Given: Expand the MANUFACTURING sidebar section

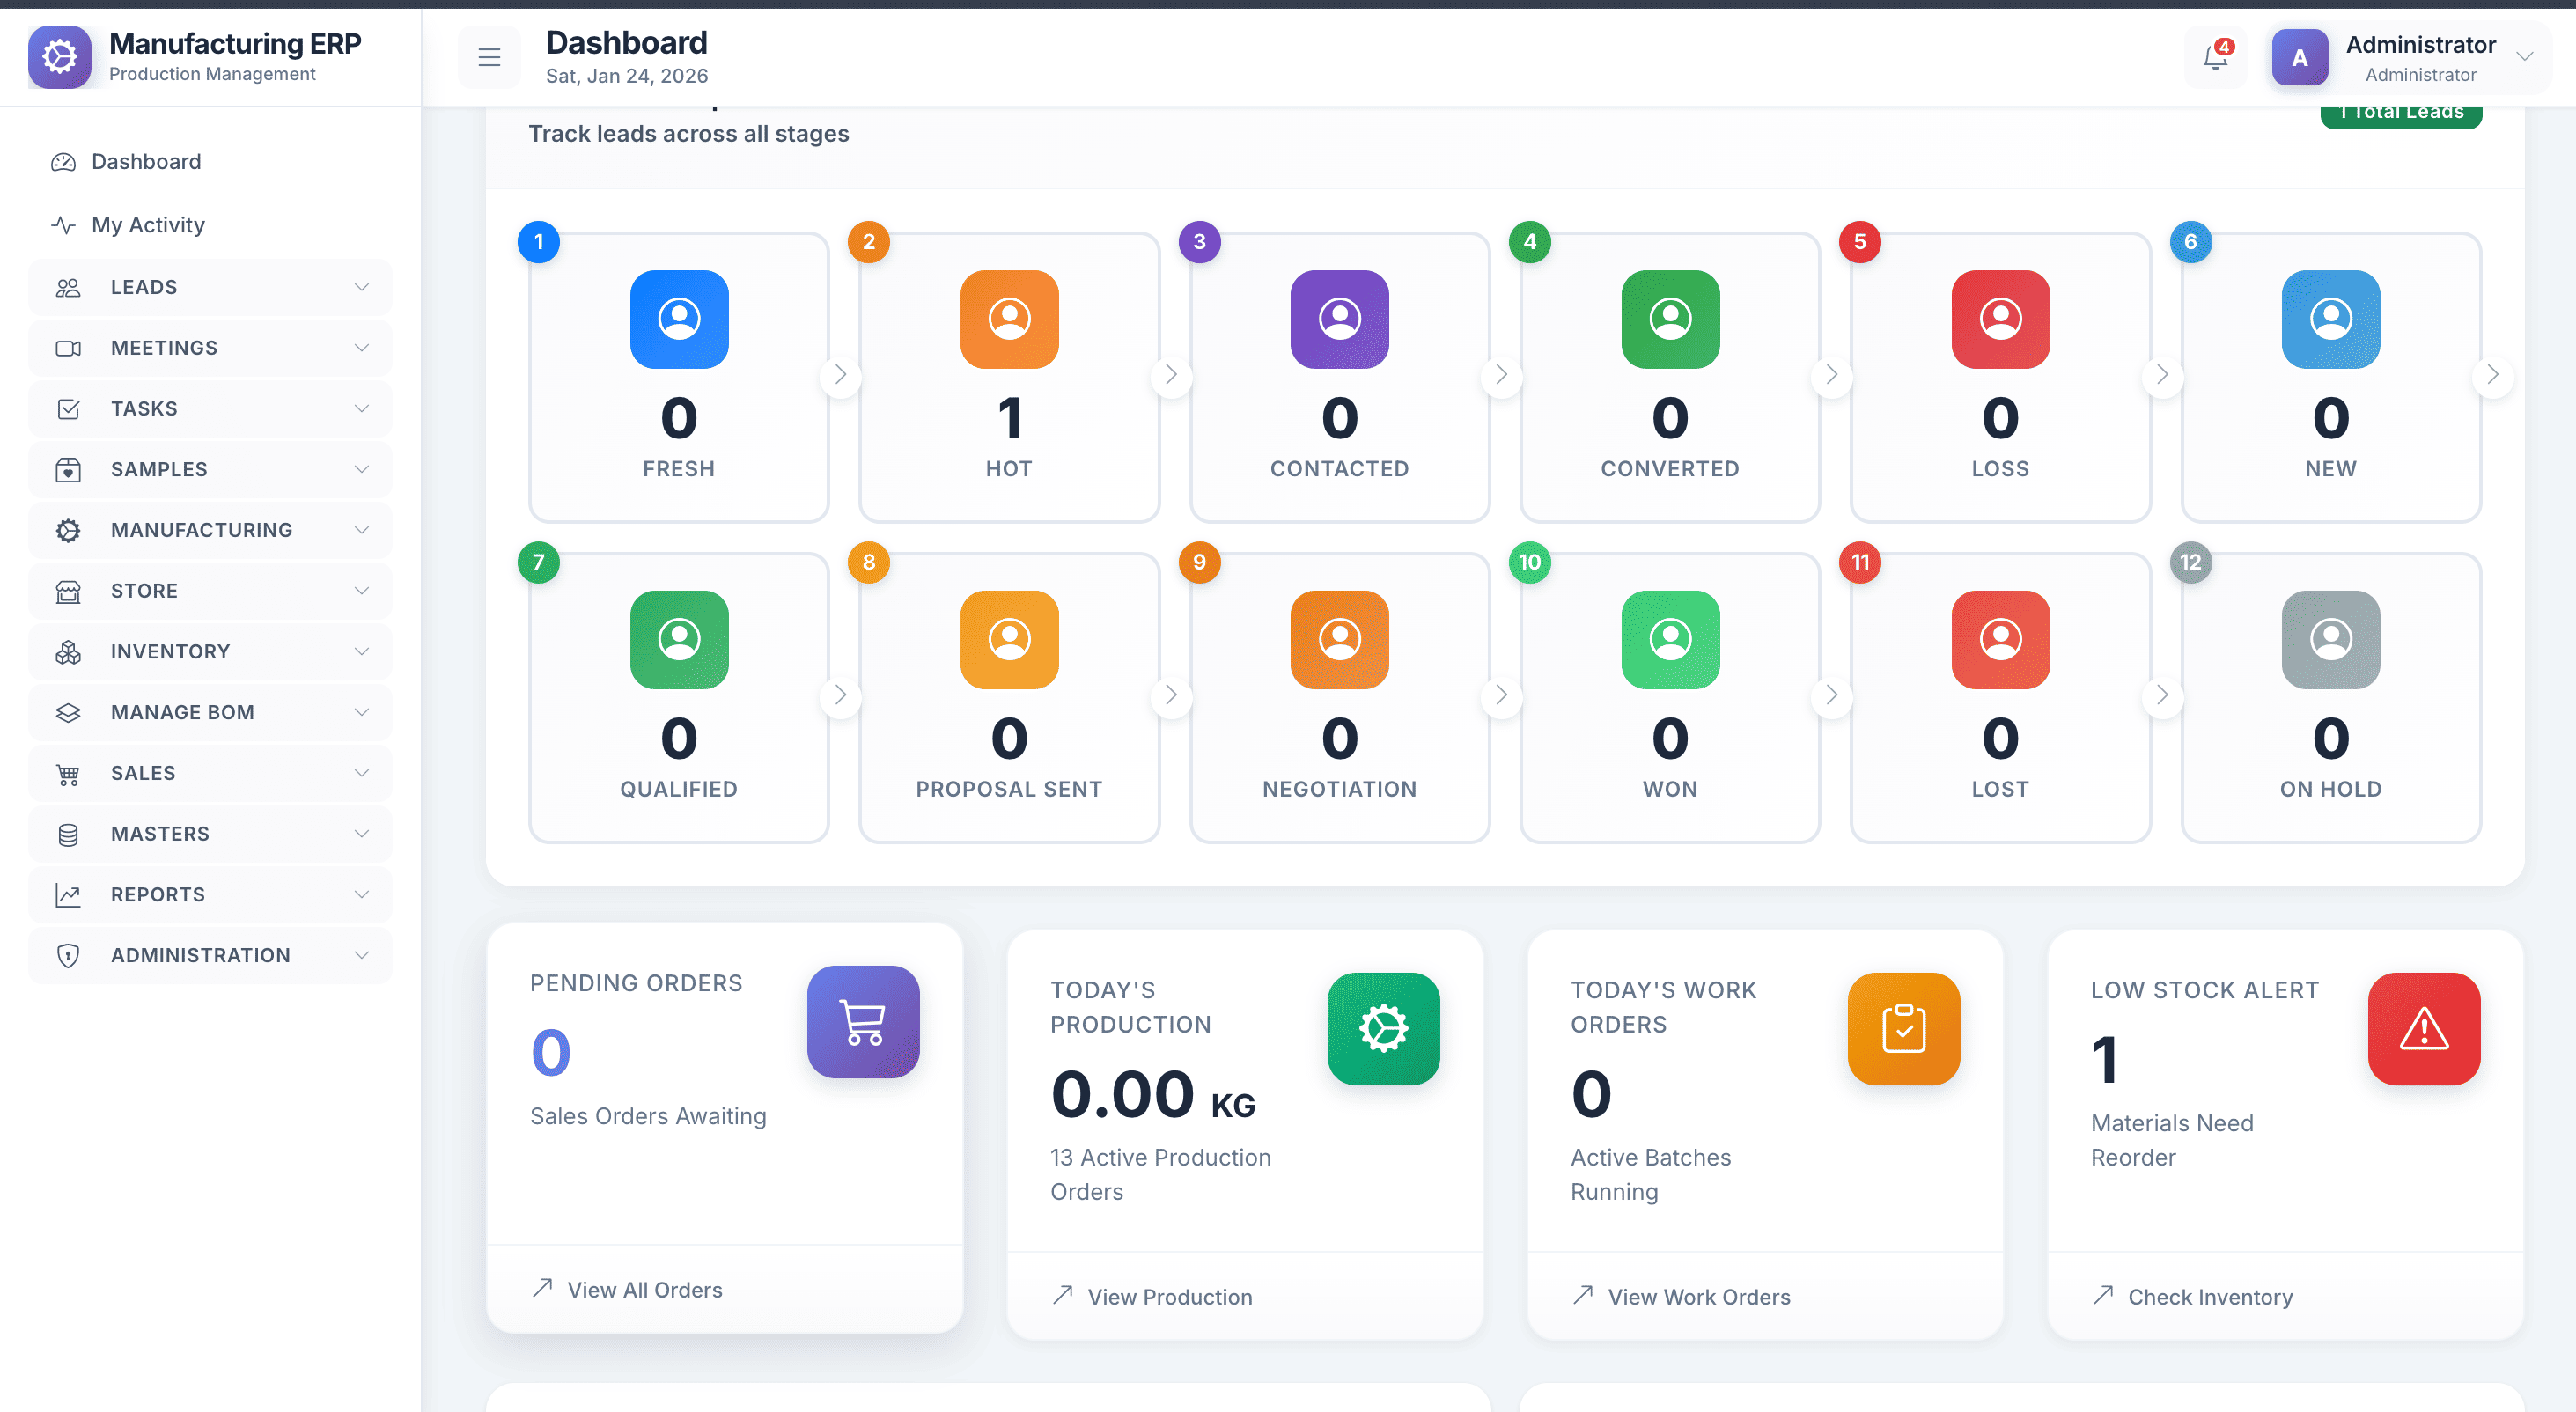Looking at the screenshot, I should click(210, 530).
